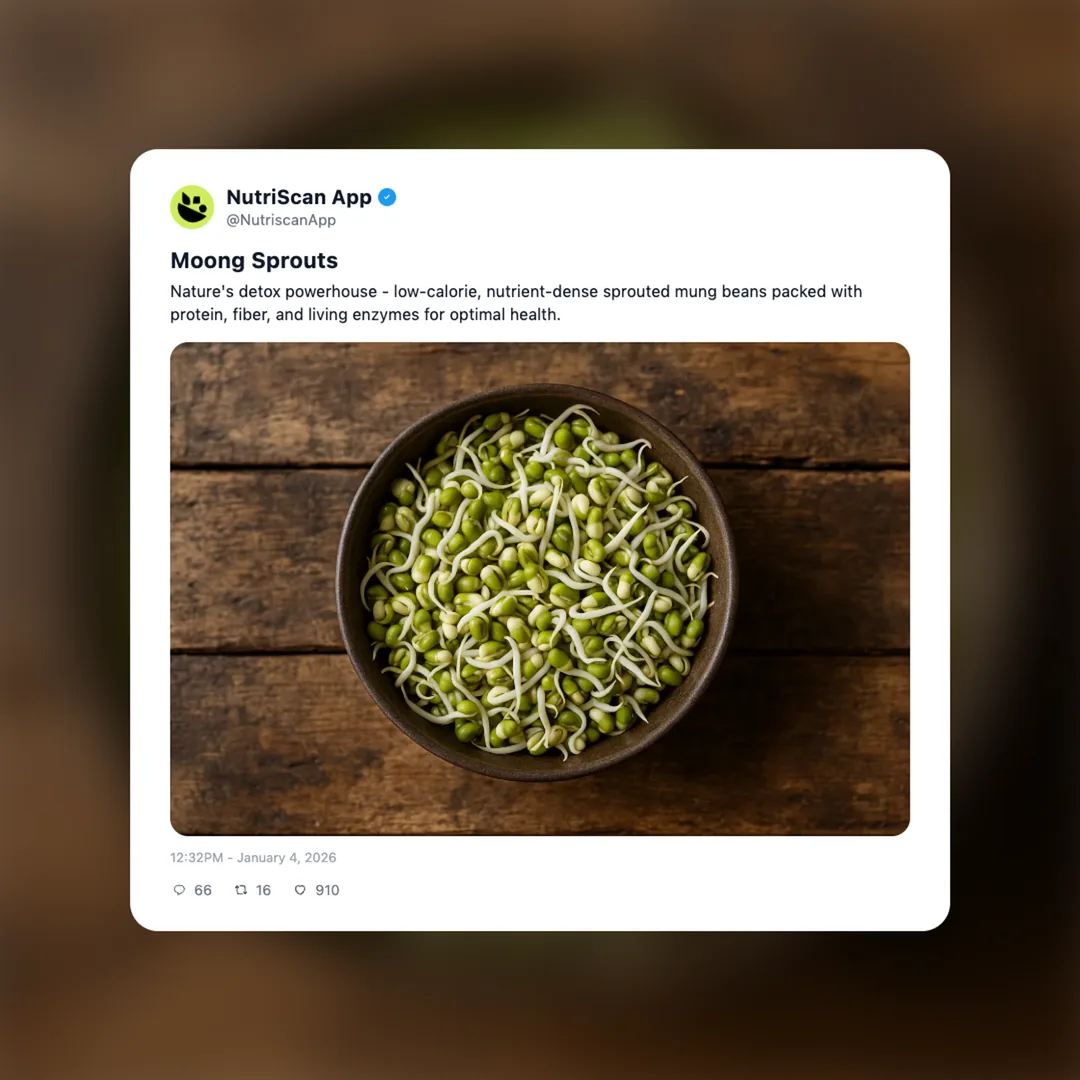Select the Moong Sprouts heading
Viewport: 1080px width, 1080px height.
tap(254, 260)
